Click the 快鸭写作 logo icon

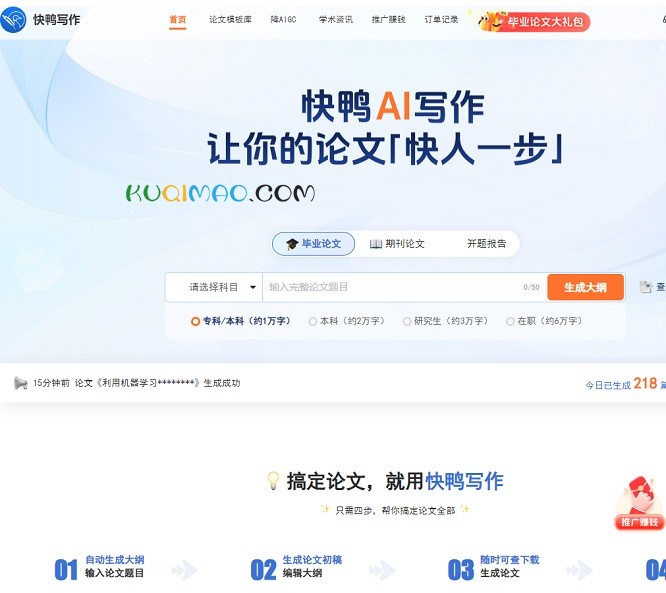13,20
